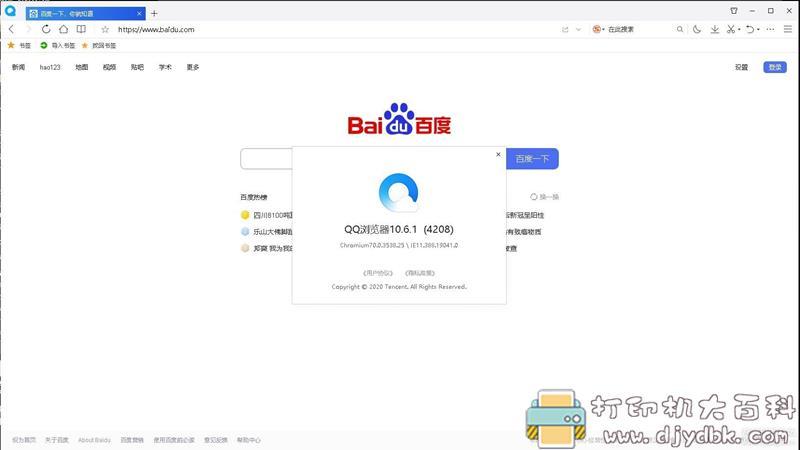Open the About Baidu footer link

click(94, 440)
